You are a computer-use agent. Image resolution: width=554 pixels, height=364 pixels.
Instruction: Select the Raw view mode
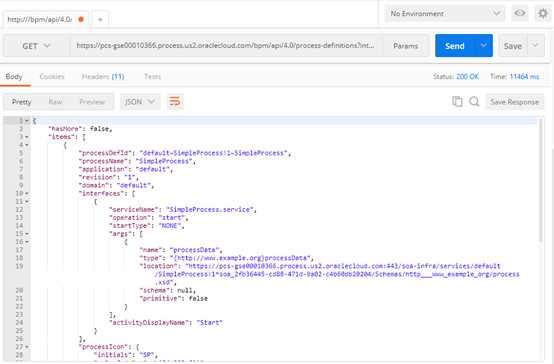tap(55, 102)
